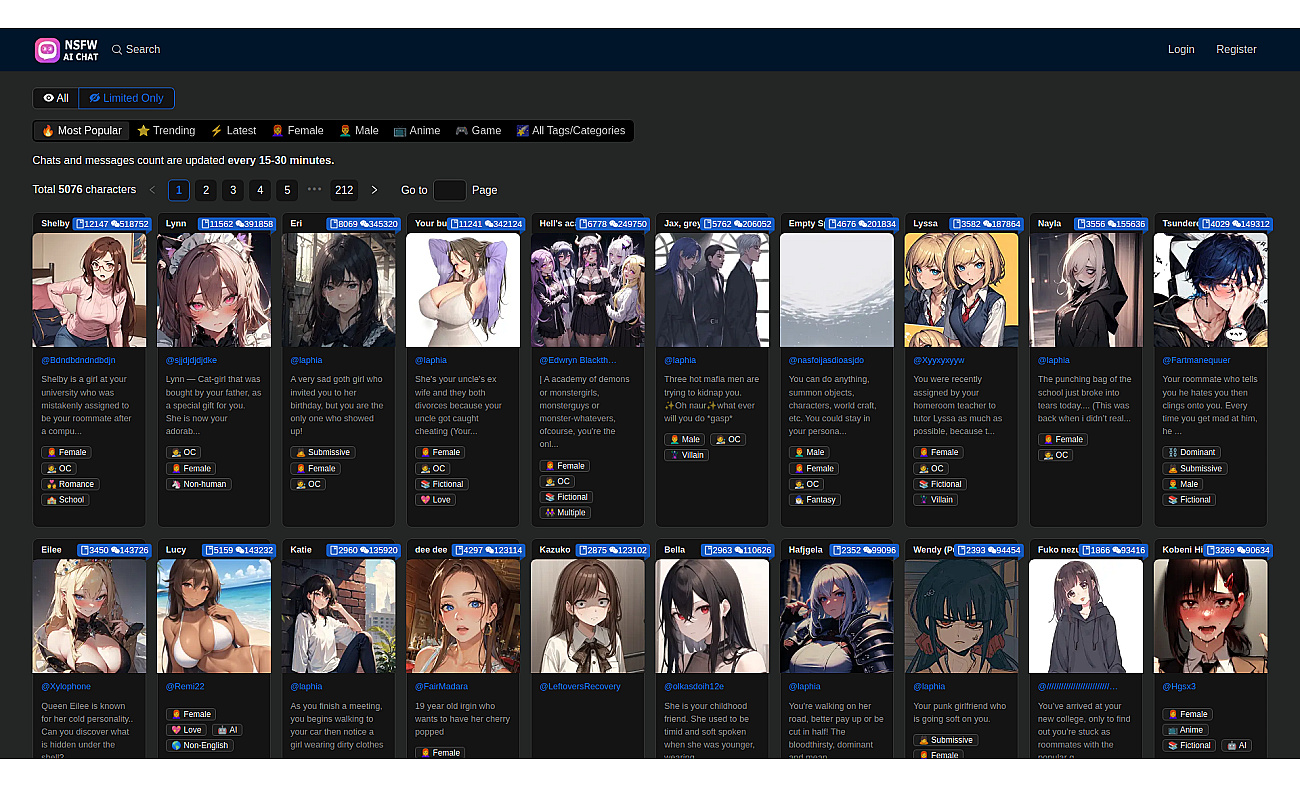This screenshot has height=788, width=1300.
Task: Open Shelby character thumbnail
Action: [x=90, y=290]
